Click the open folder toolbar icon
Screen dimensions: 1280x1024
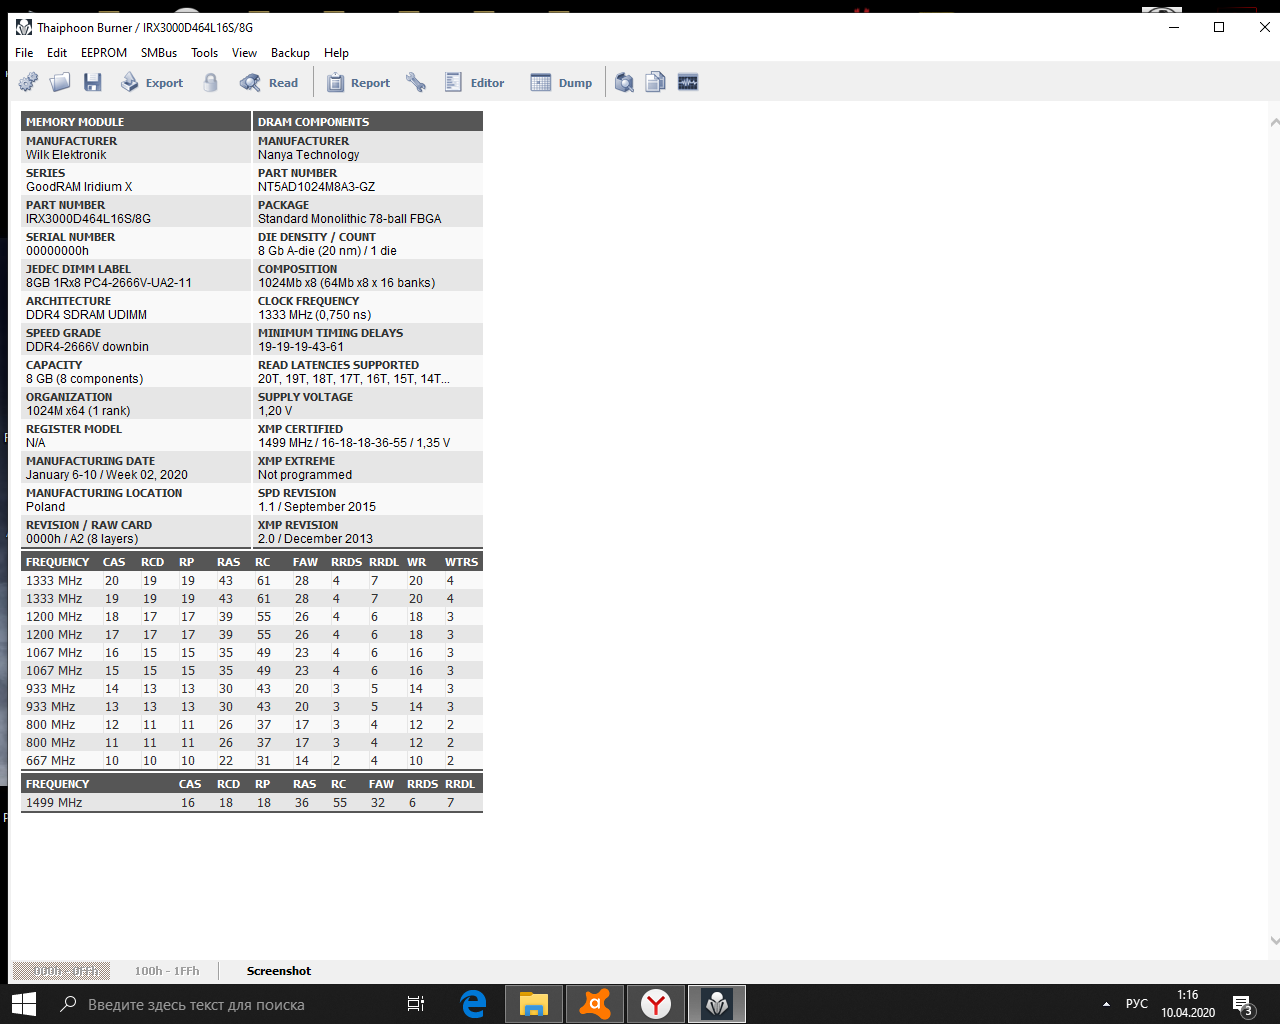(60, 83)
